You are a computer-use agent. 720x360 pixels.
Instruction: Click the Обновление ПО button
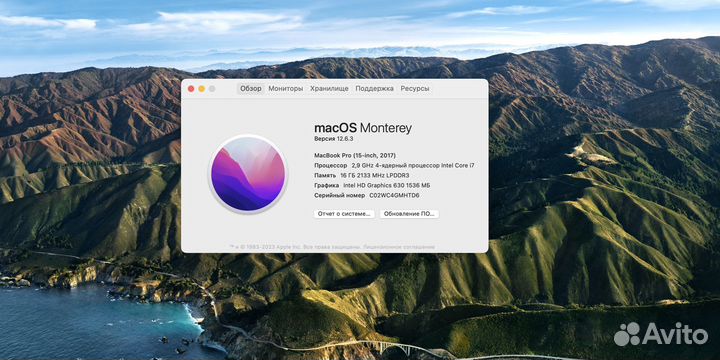pos(409,214)
